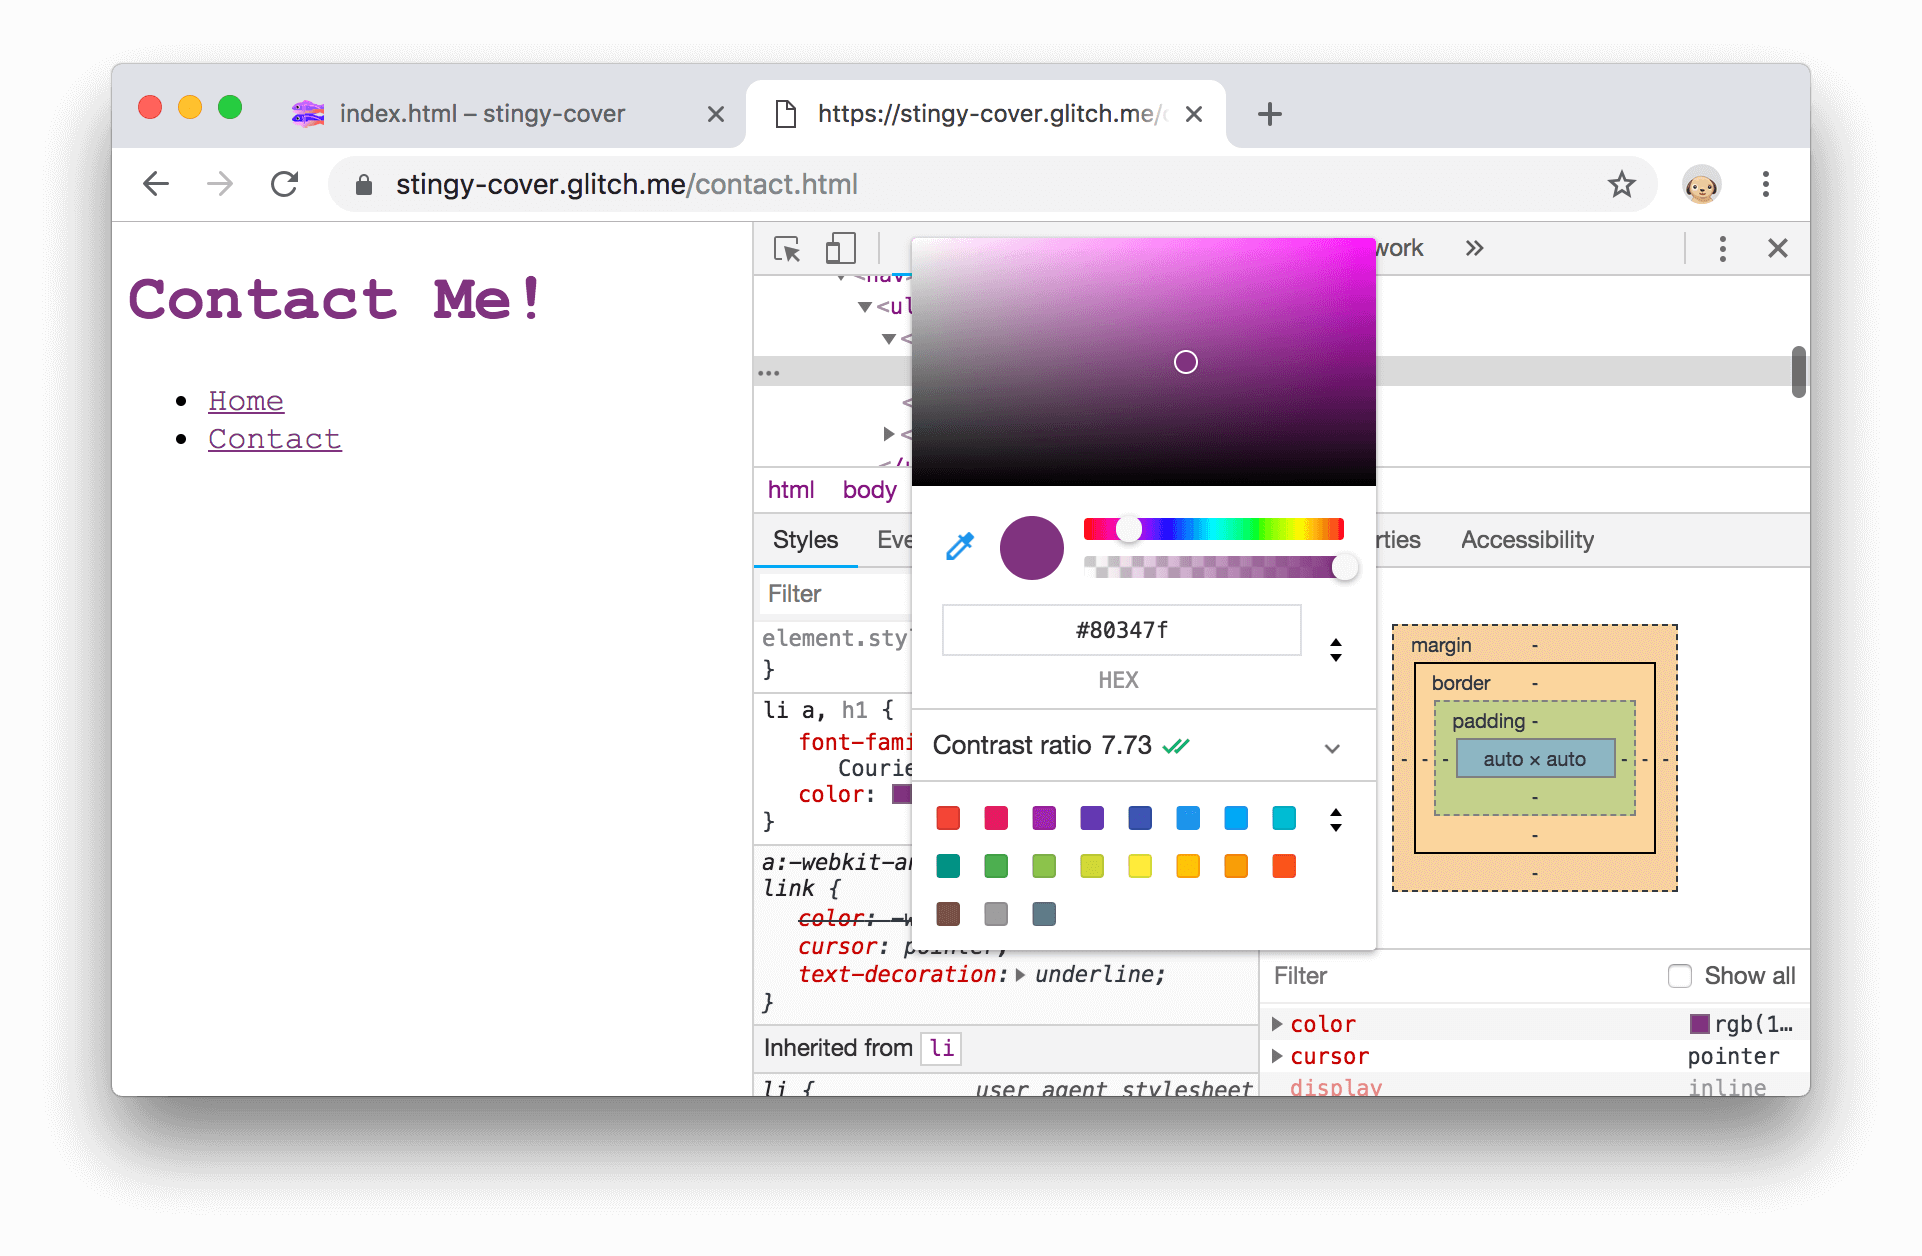Show more DevTools panels via chevrons
Viewport: 1922px width, 1256px height.
[x=1474, y=248]
